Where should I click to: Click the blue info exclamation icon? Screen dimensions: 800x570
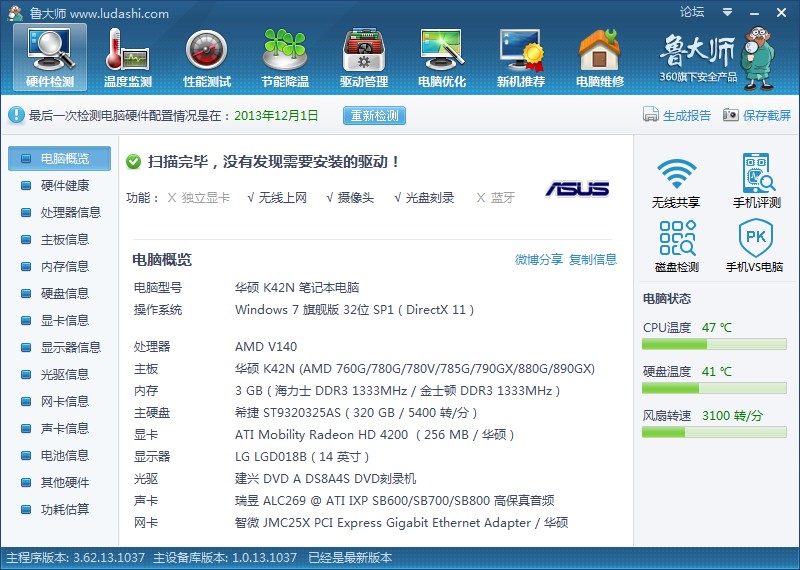coord(16,115)
